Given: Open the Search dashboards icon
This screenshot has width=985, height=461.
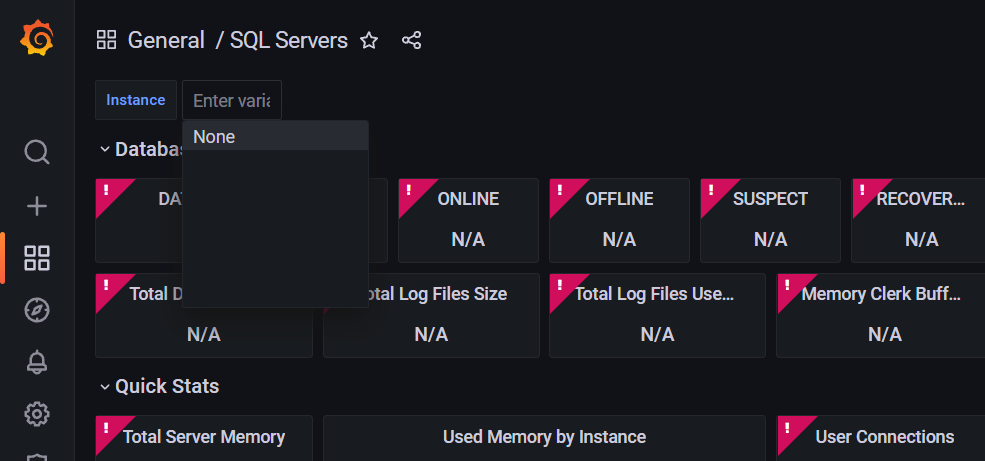Looking at the screenshot, I should (37, 152).
